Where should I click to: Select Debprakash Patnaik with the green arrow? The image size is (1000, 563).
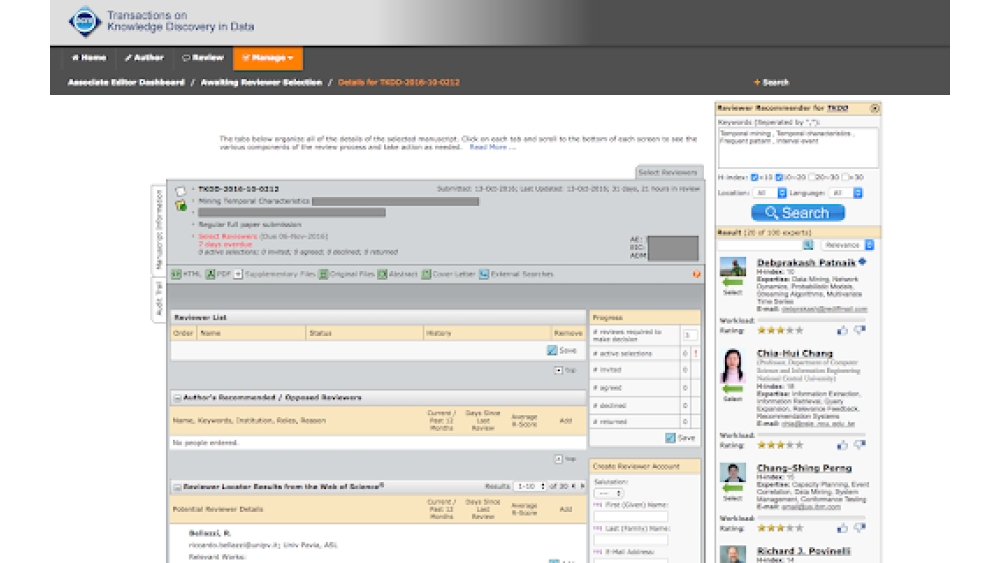733,282
